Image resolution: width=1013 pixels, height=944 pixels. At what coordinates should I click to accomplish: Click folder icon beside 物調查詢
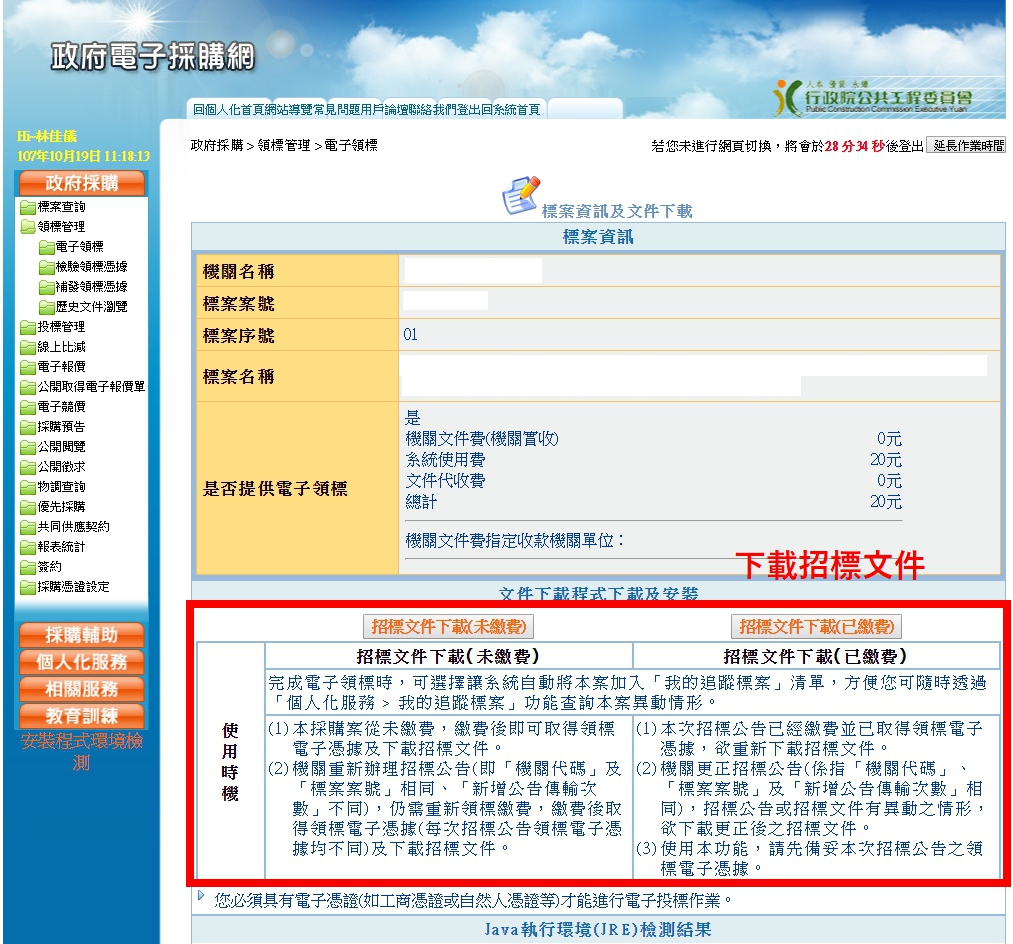28,487
